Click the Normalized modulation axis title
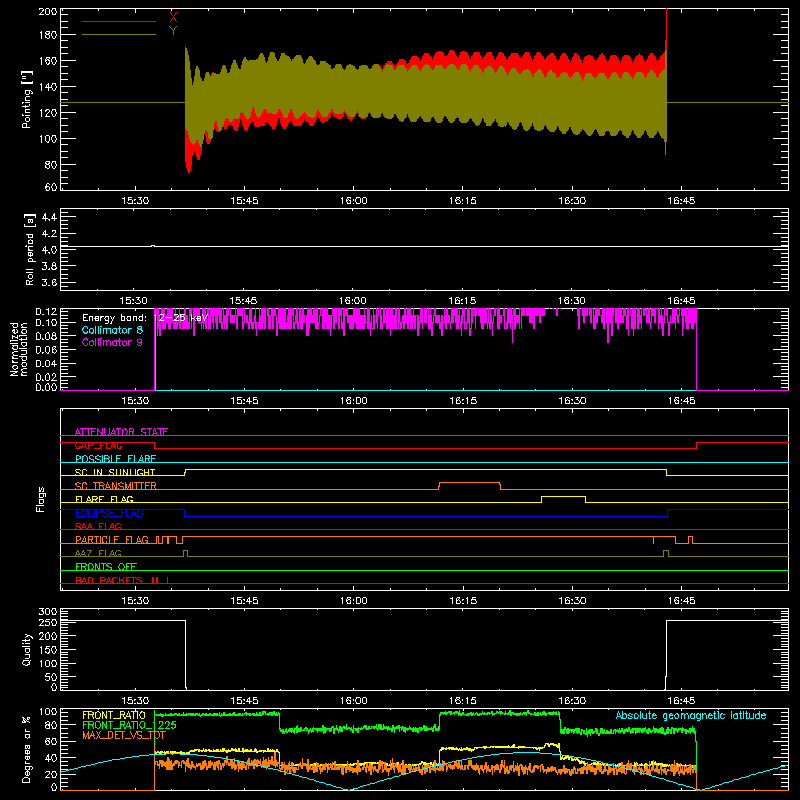Viewport: 800px width, 800px height. [19, 349]
